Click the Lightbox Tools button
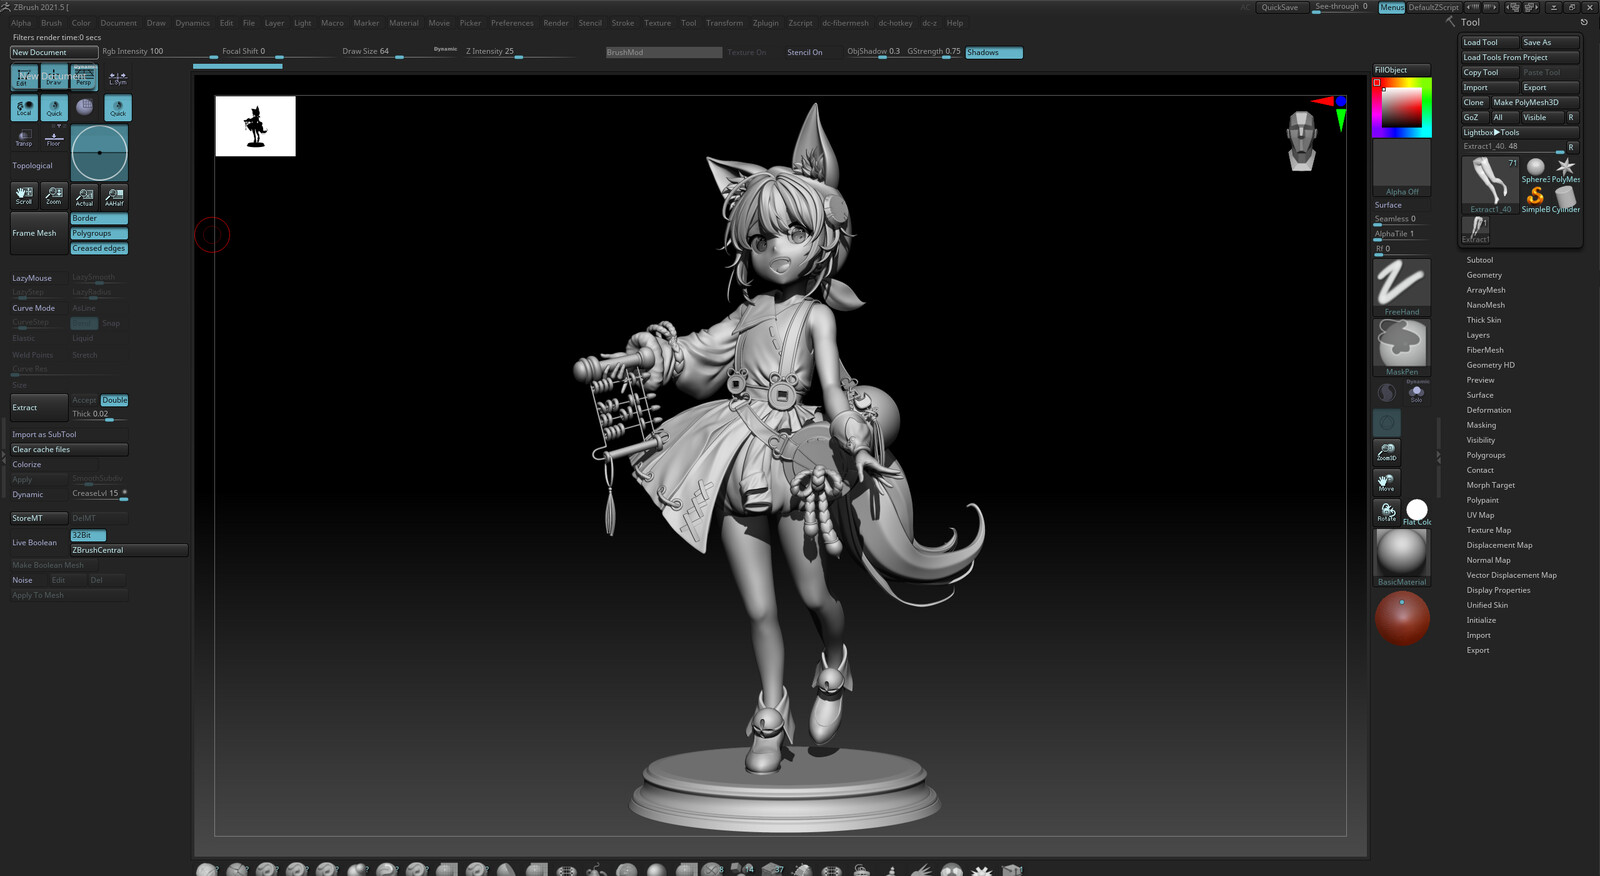The width and height of the screenshot is (1600, 876). [1520, 132]
